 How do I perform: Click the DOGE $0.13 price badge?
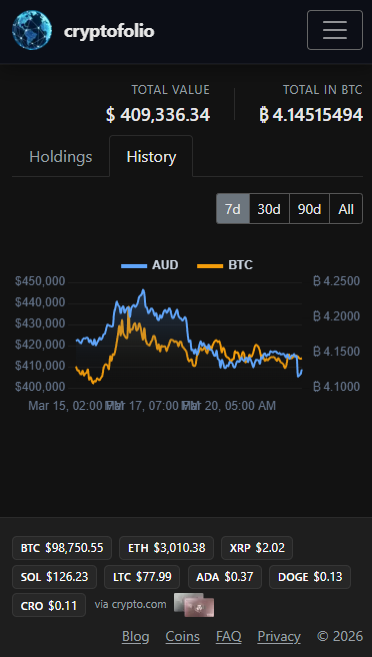pyautogui.click(x=310, y=577)
